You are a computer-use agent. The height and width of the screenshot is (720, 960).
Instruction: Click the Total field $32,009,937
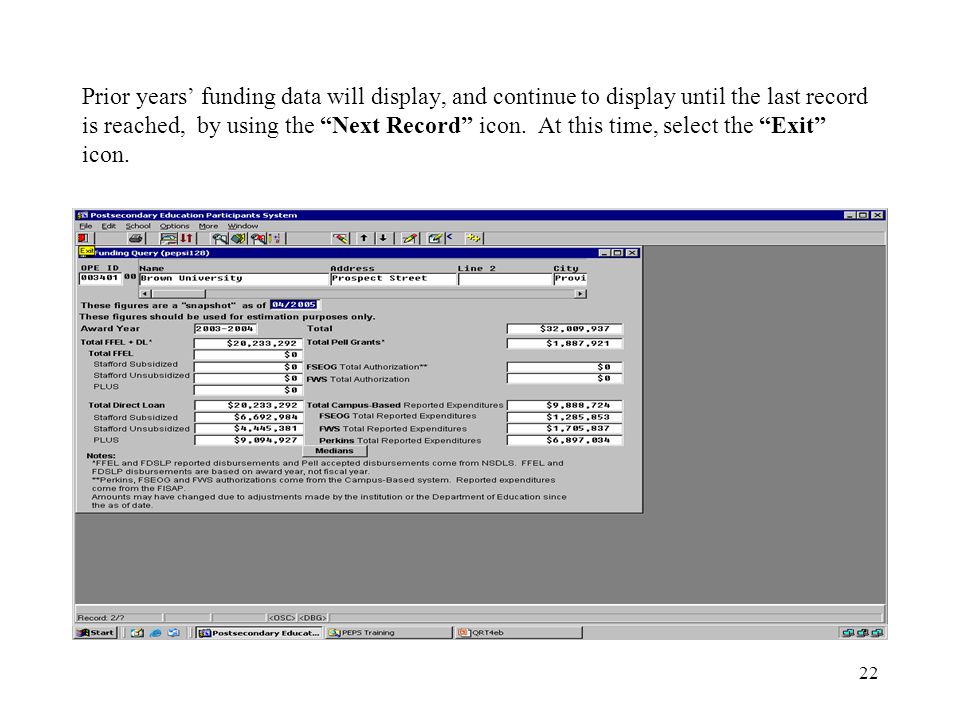(564, 329)
